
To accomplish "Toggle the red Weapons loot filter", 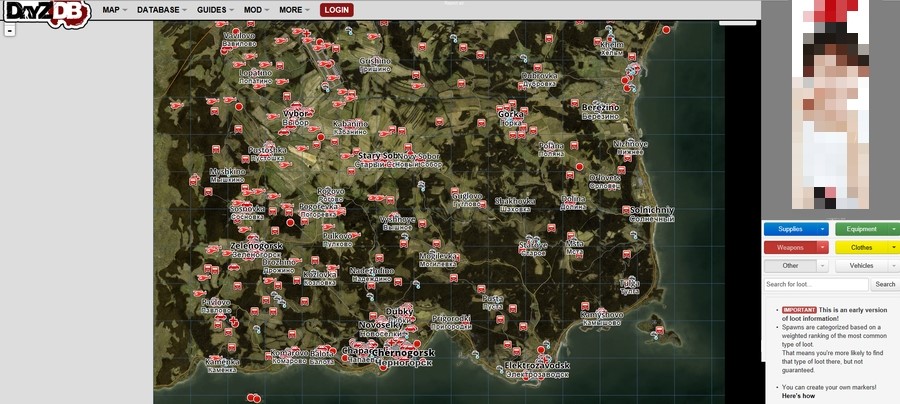I will (x=789, y=247).
